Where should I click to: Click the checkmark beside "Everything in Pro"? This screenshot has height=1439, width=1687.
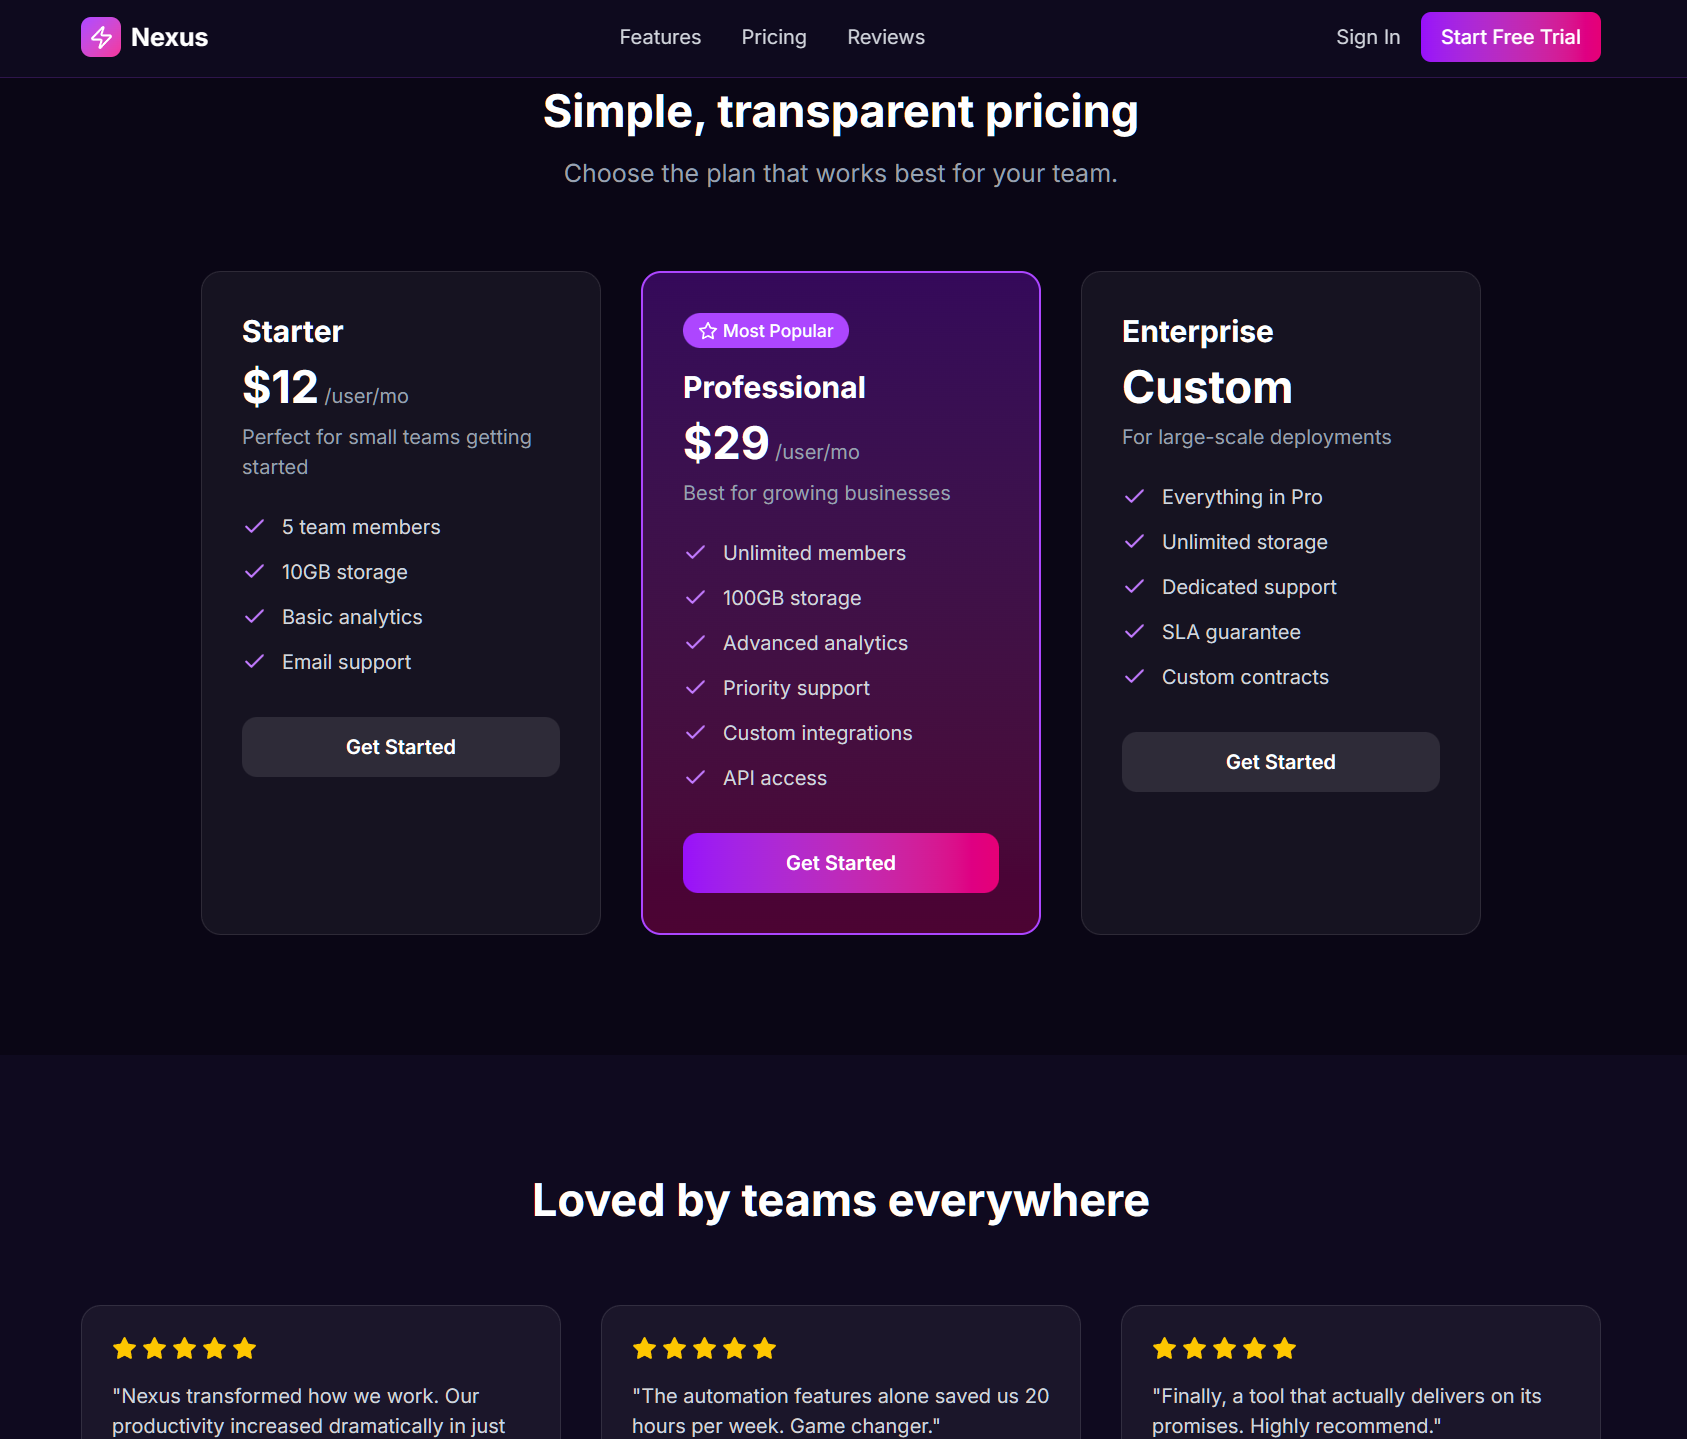pos(1136,496)
